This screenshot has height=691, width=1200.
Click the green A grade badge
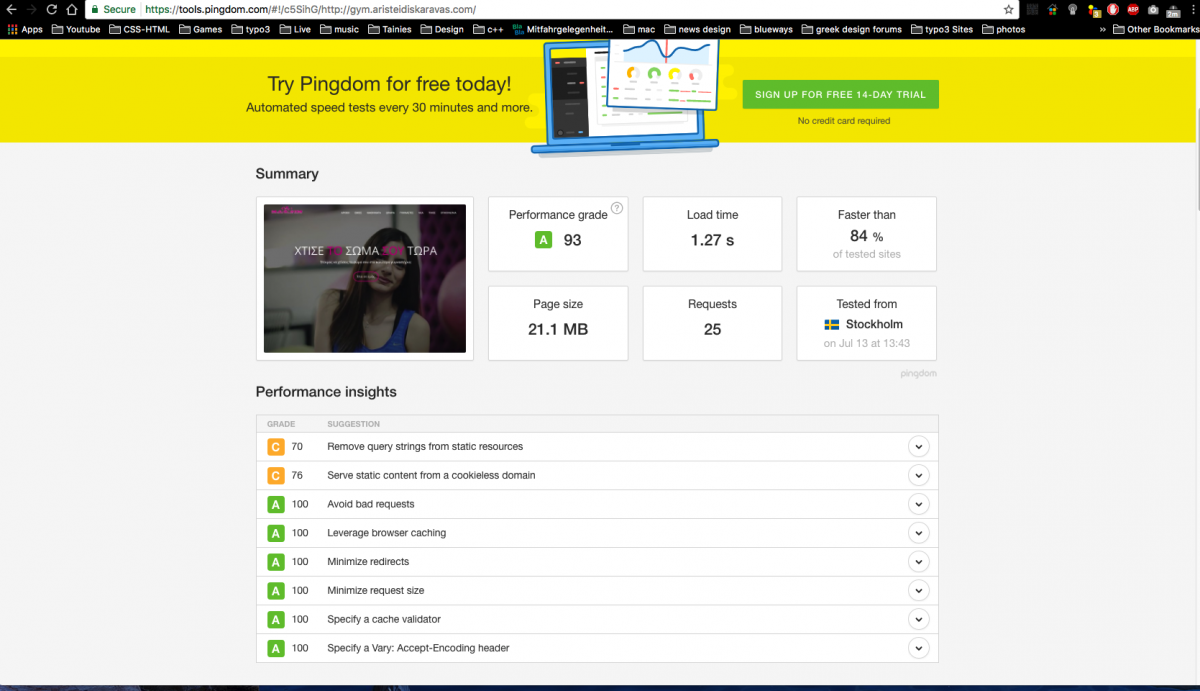click(544, 240)
